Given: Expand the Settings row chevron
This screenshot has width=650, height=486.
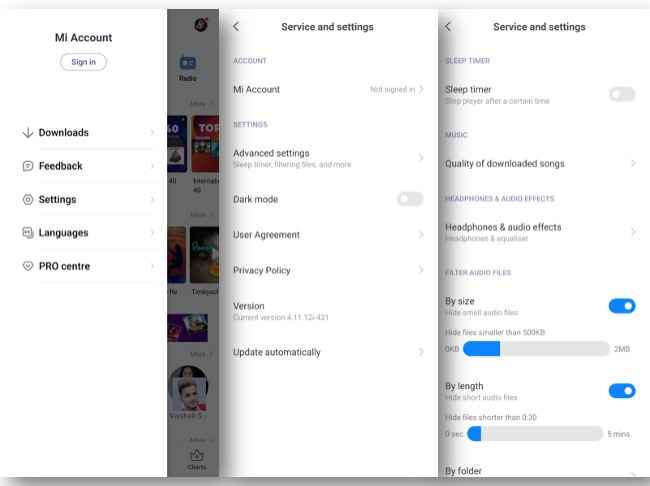Looking at the screenshot, I should point(152,199).
